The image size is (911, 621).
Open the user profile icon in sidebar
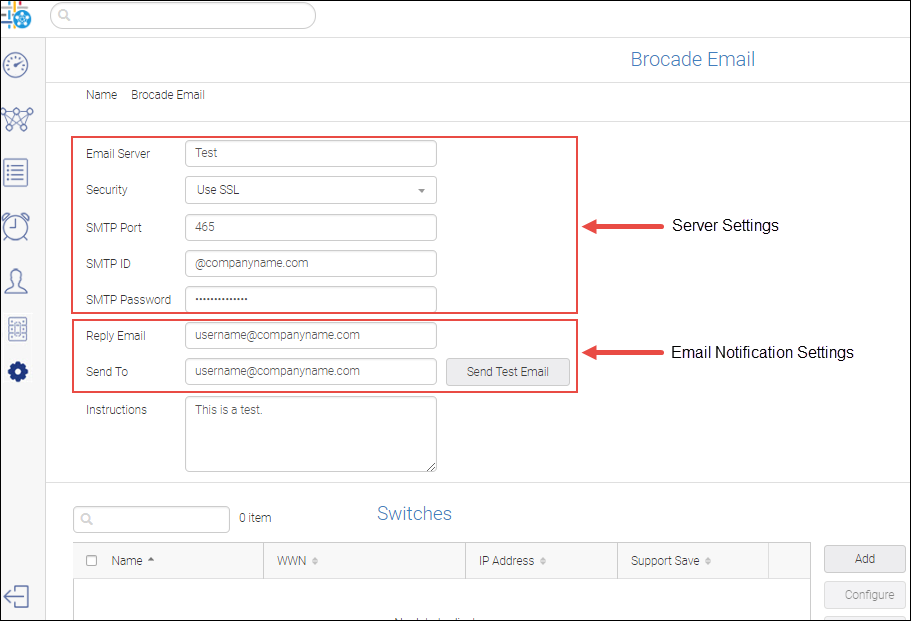16,281
